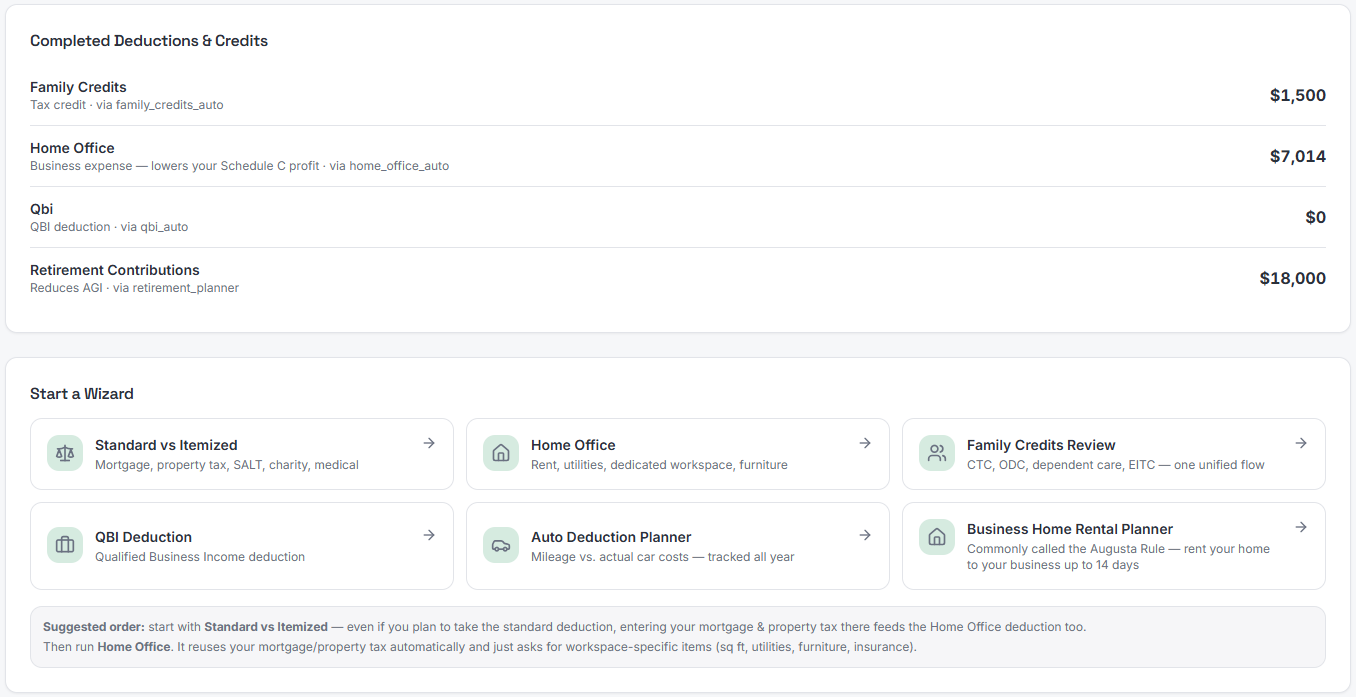Screen dimensions: 1356x697
Task: Open the Auto Deduction Planner wizard
Action: [x=678, y=546]
